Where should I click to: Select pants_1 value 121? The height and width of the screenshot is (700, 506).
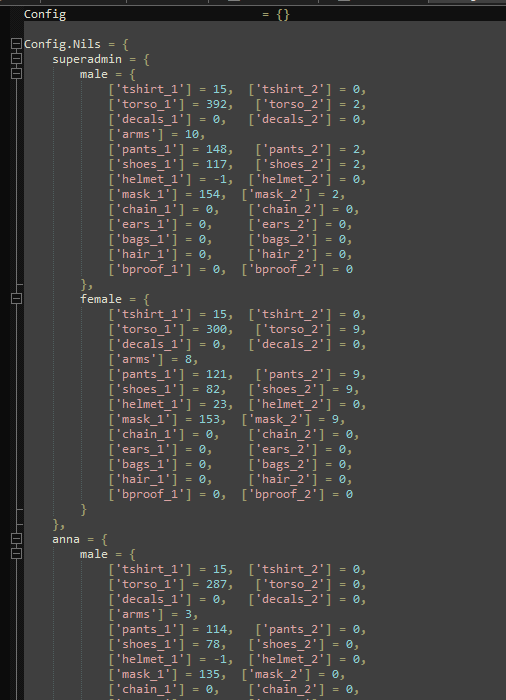click(216, 375)
